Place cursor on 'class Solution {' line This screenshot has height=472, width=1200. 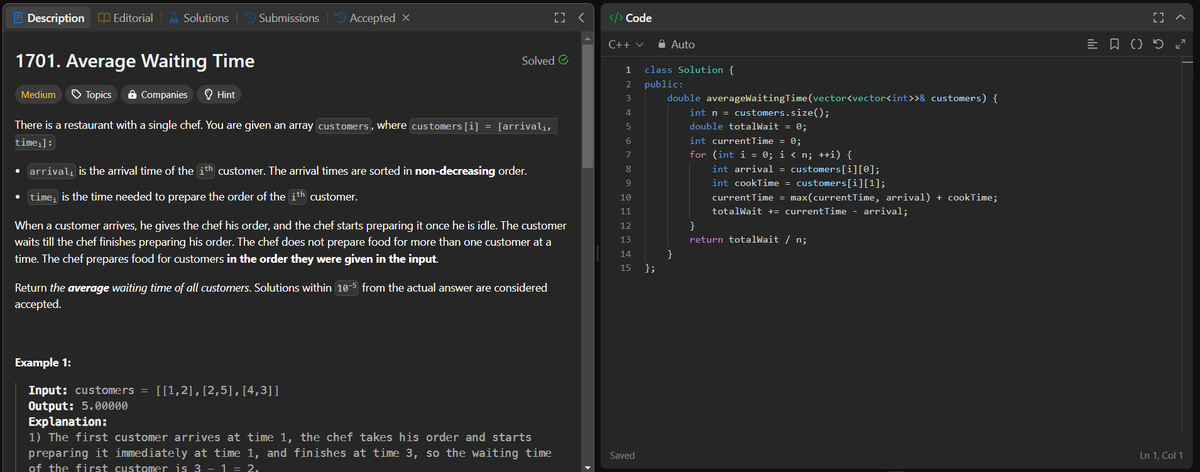tap(690, 70)
